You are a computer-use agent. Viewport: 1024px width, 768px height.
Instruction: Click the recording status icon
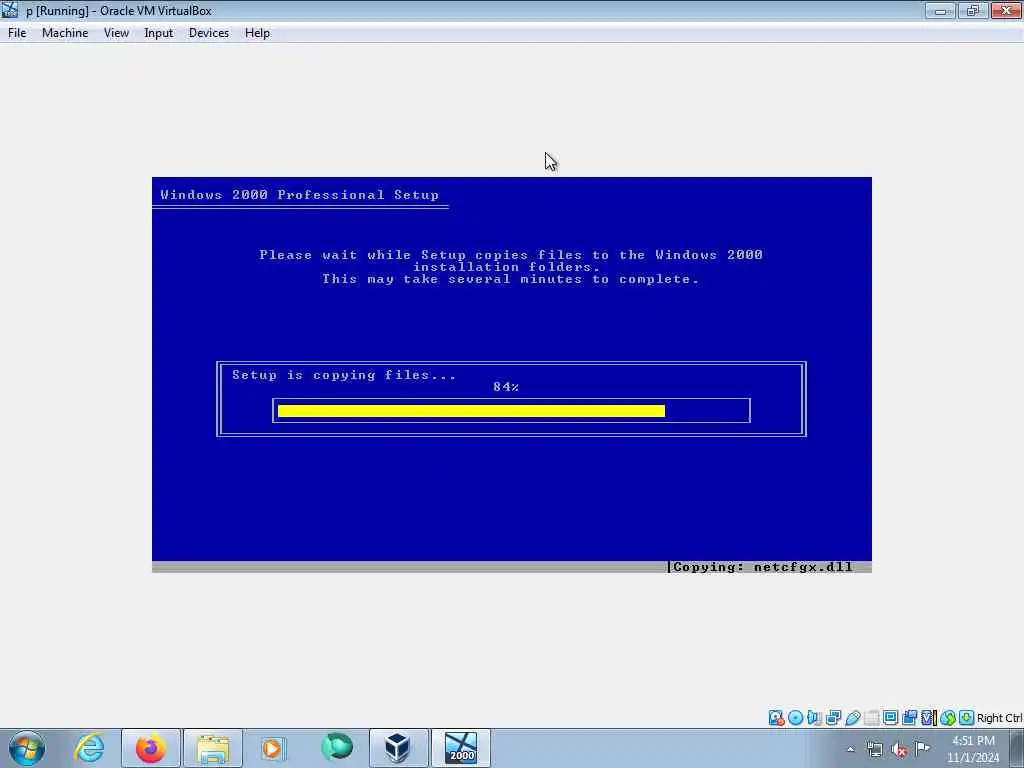pyautogui.click(x=909, y=718)
